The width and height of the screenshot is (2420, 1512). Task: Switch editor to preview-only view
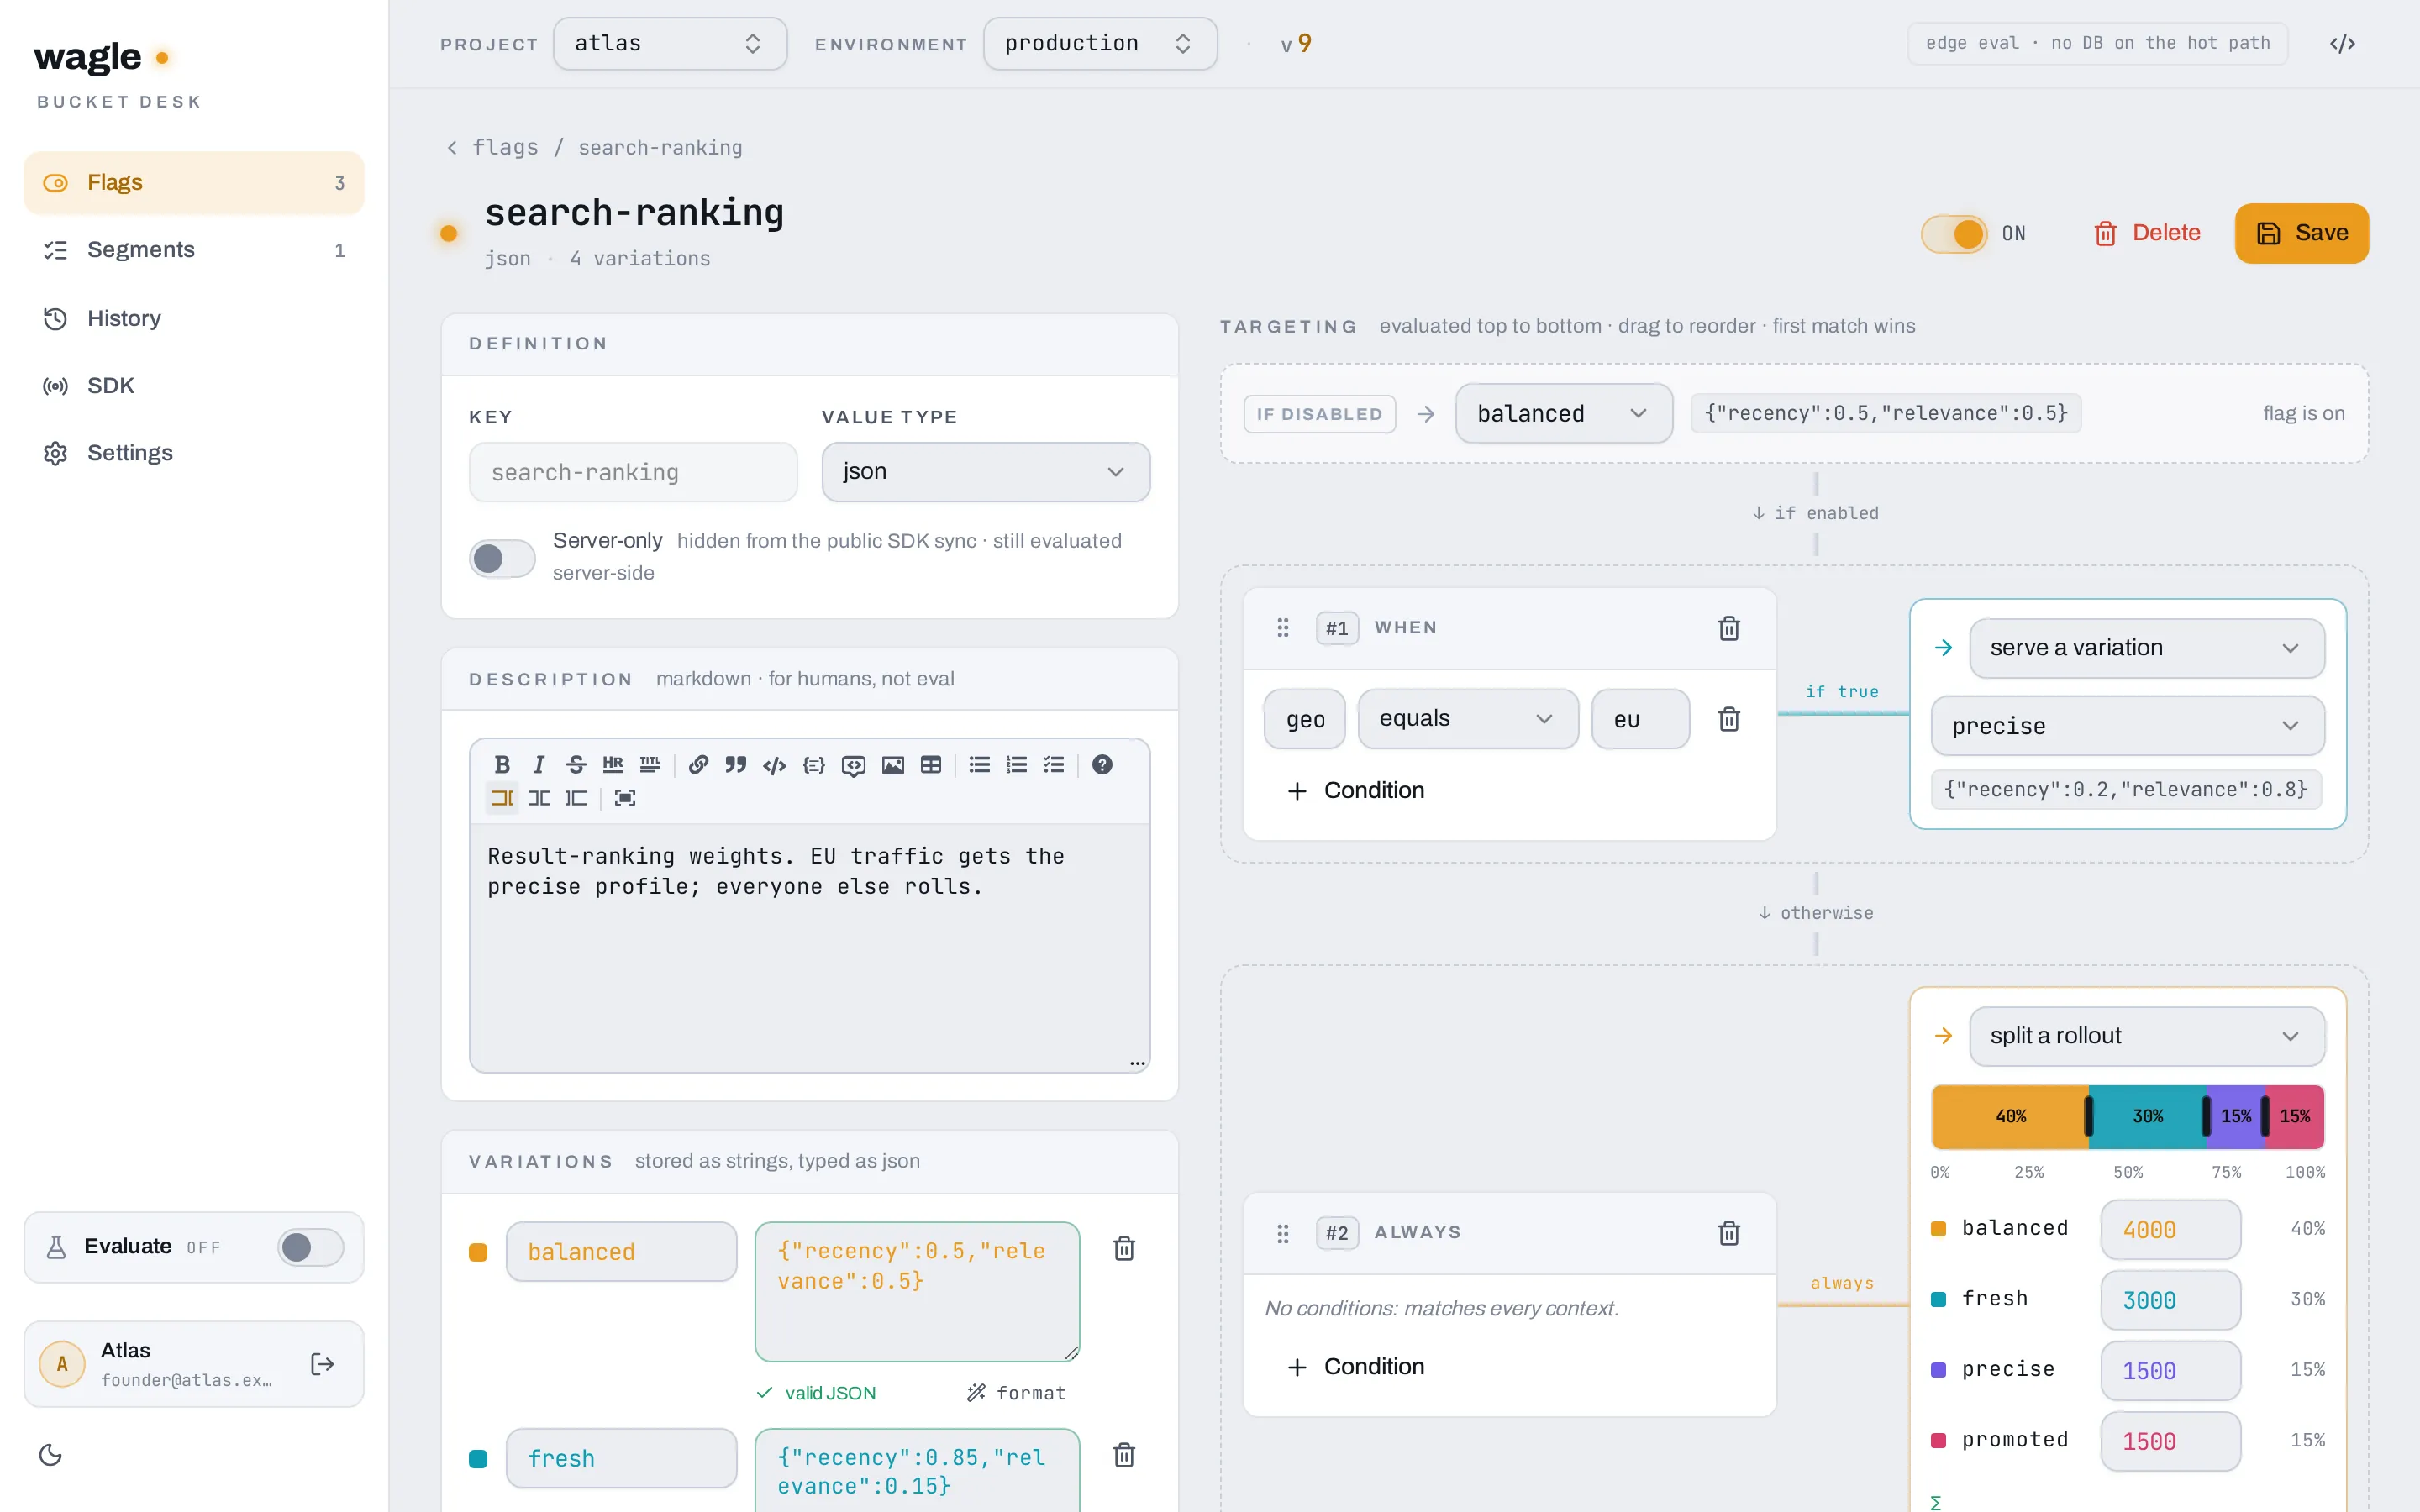coord(576,798)
